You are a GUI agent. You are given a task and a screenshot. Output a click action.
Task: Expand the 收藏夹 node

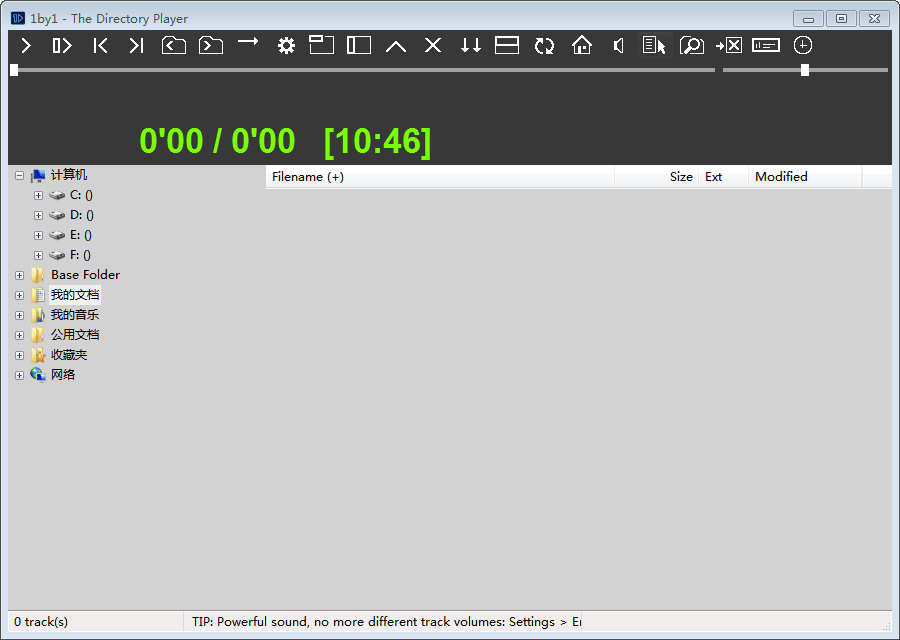click(x=20, y=355)
